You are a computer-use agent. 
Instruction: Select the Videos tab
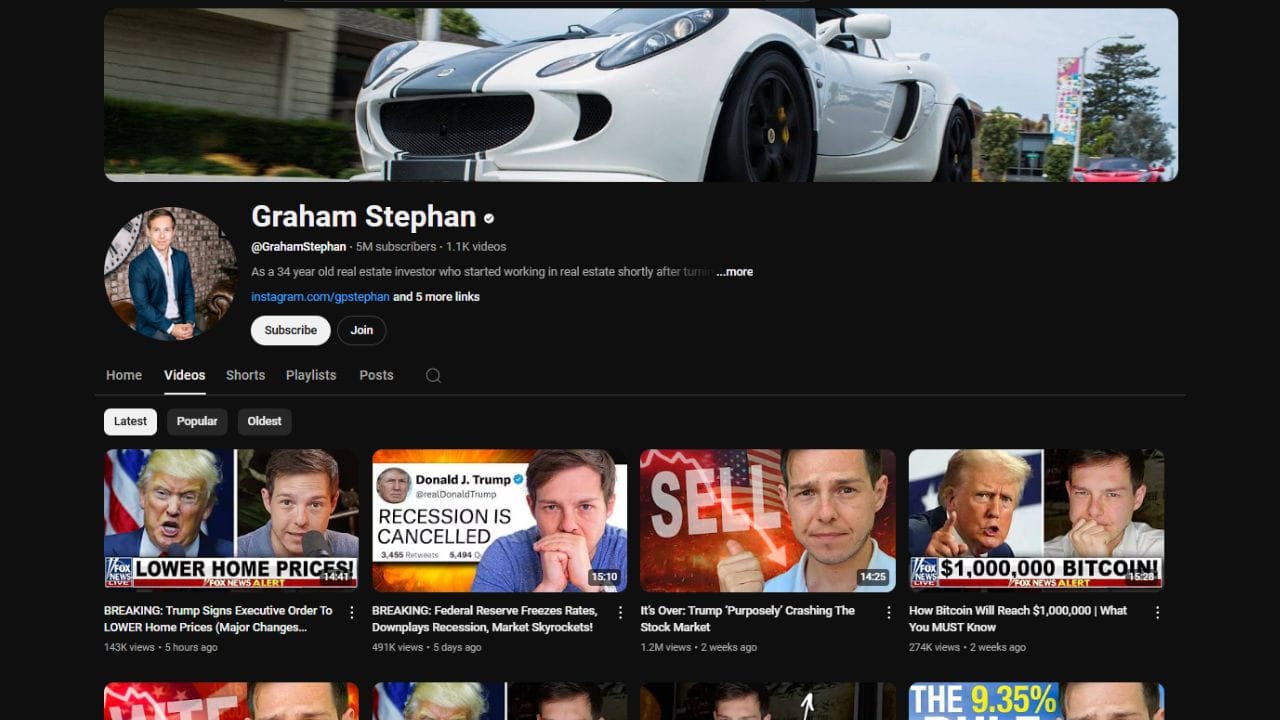185,375
